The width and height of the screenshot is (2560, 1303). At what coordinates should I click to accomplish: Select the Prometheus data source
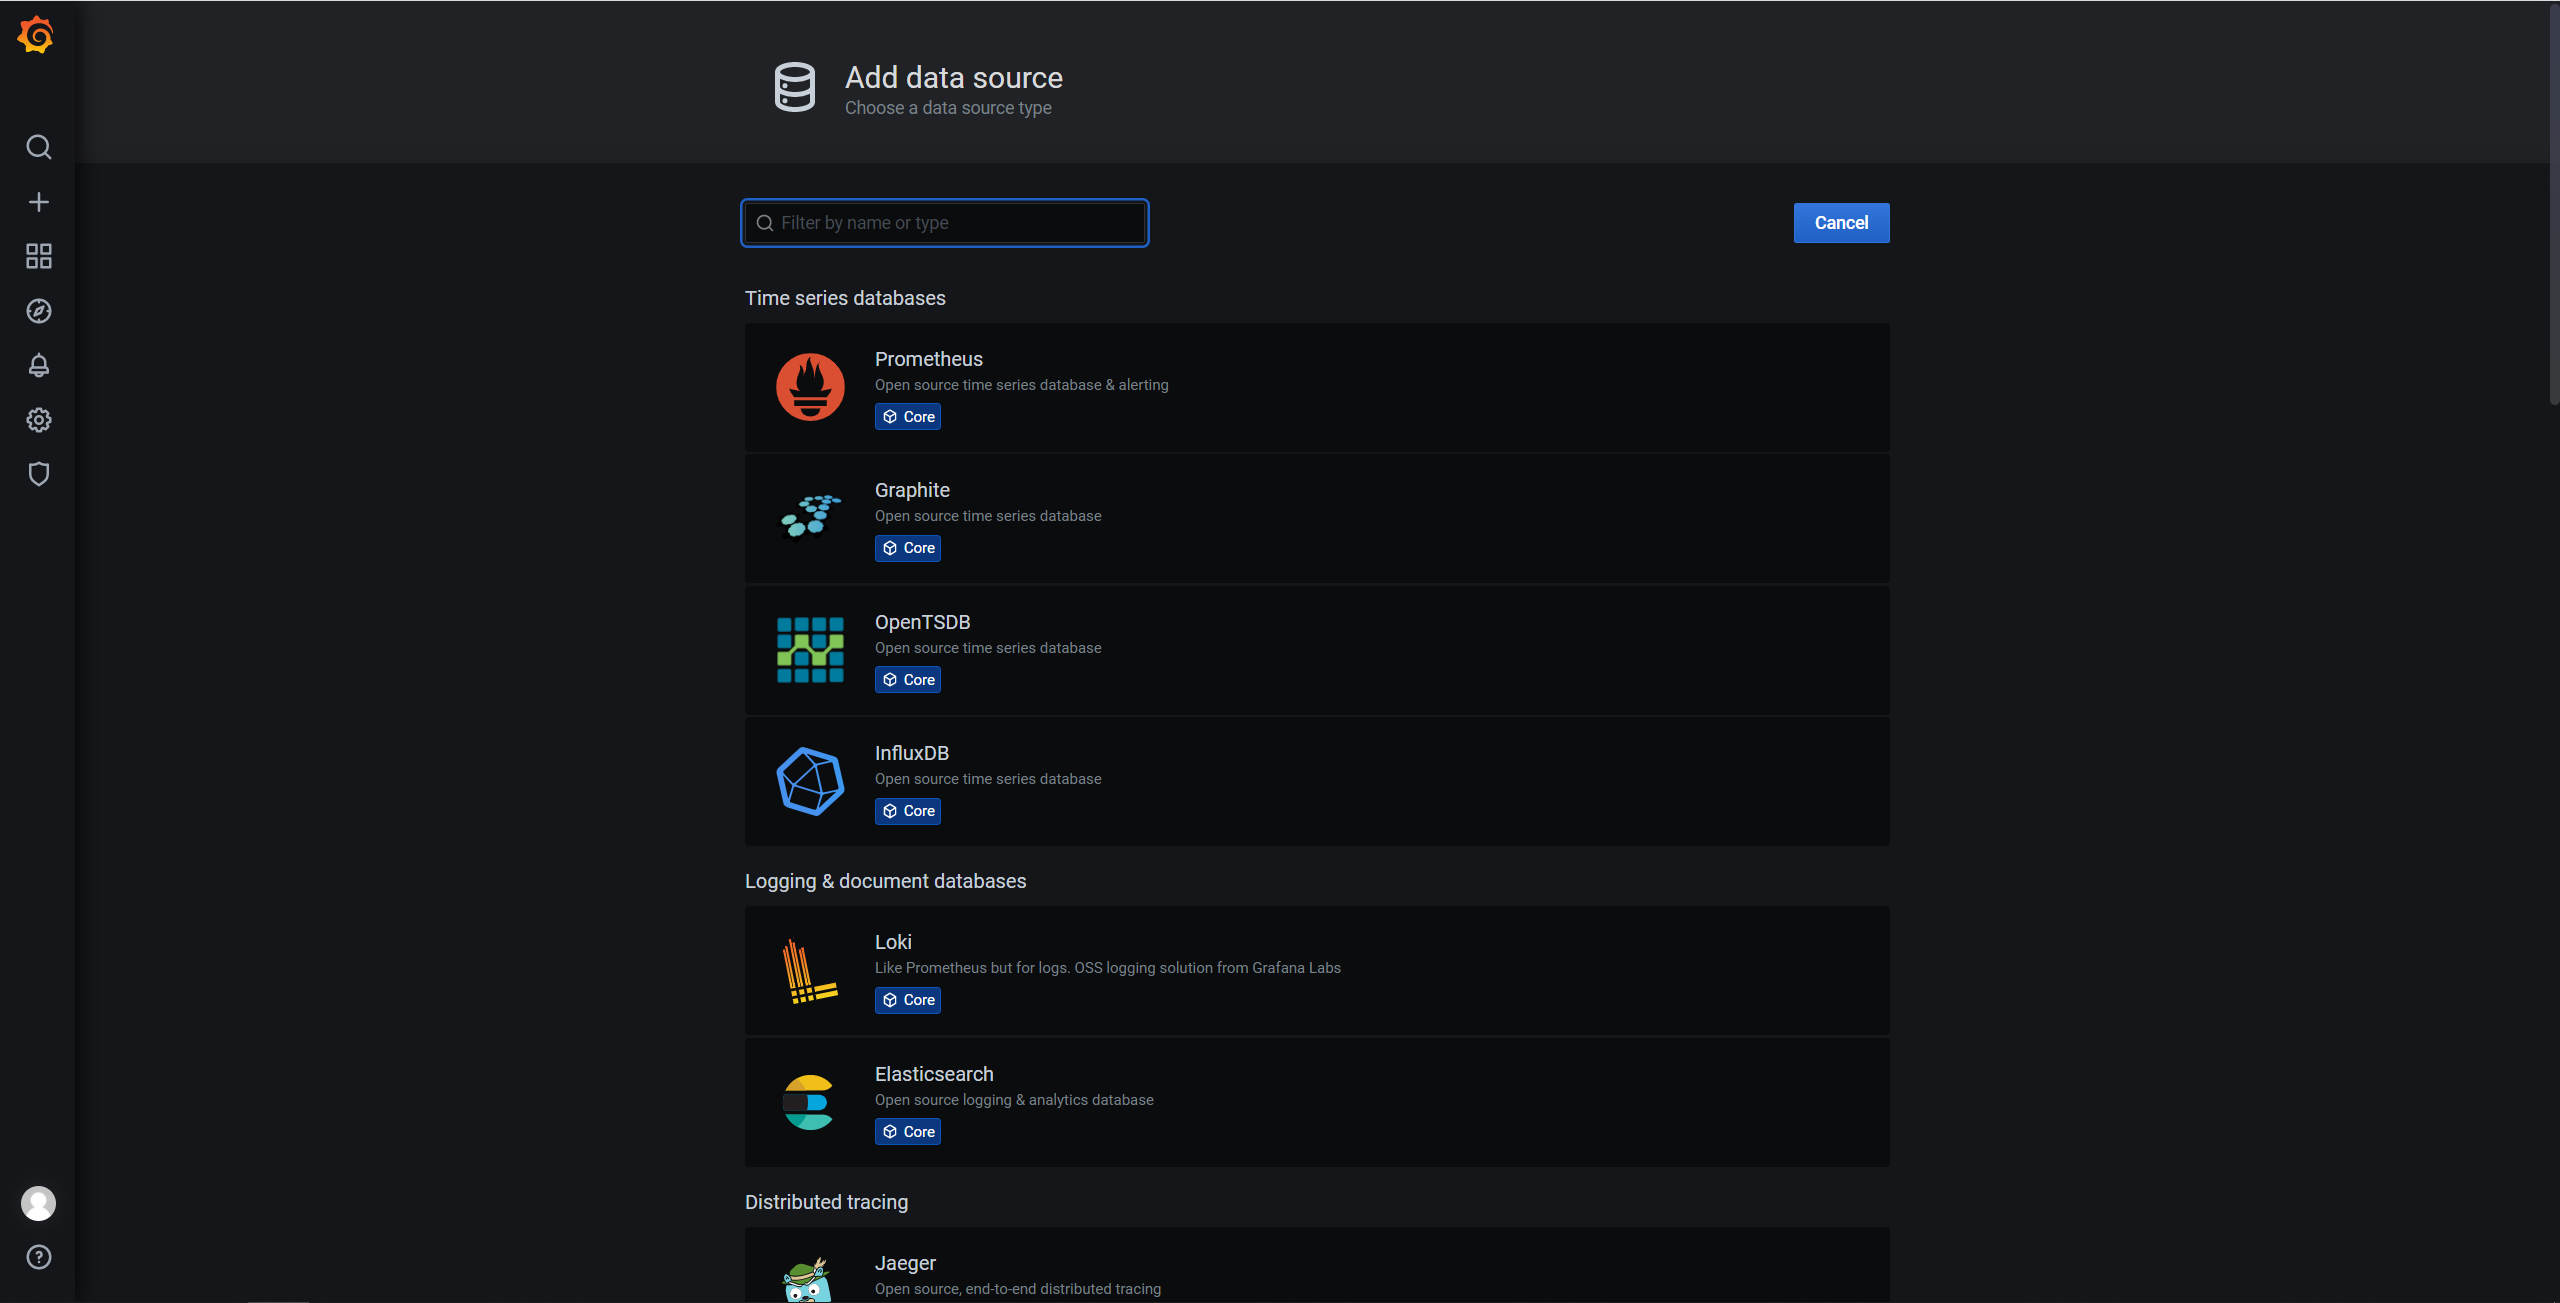1316,387
